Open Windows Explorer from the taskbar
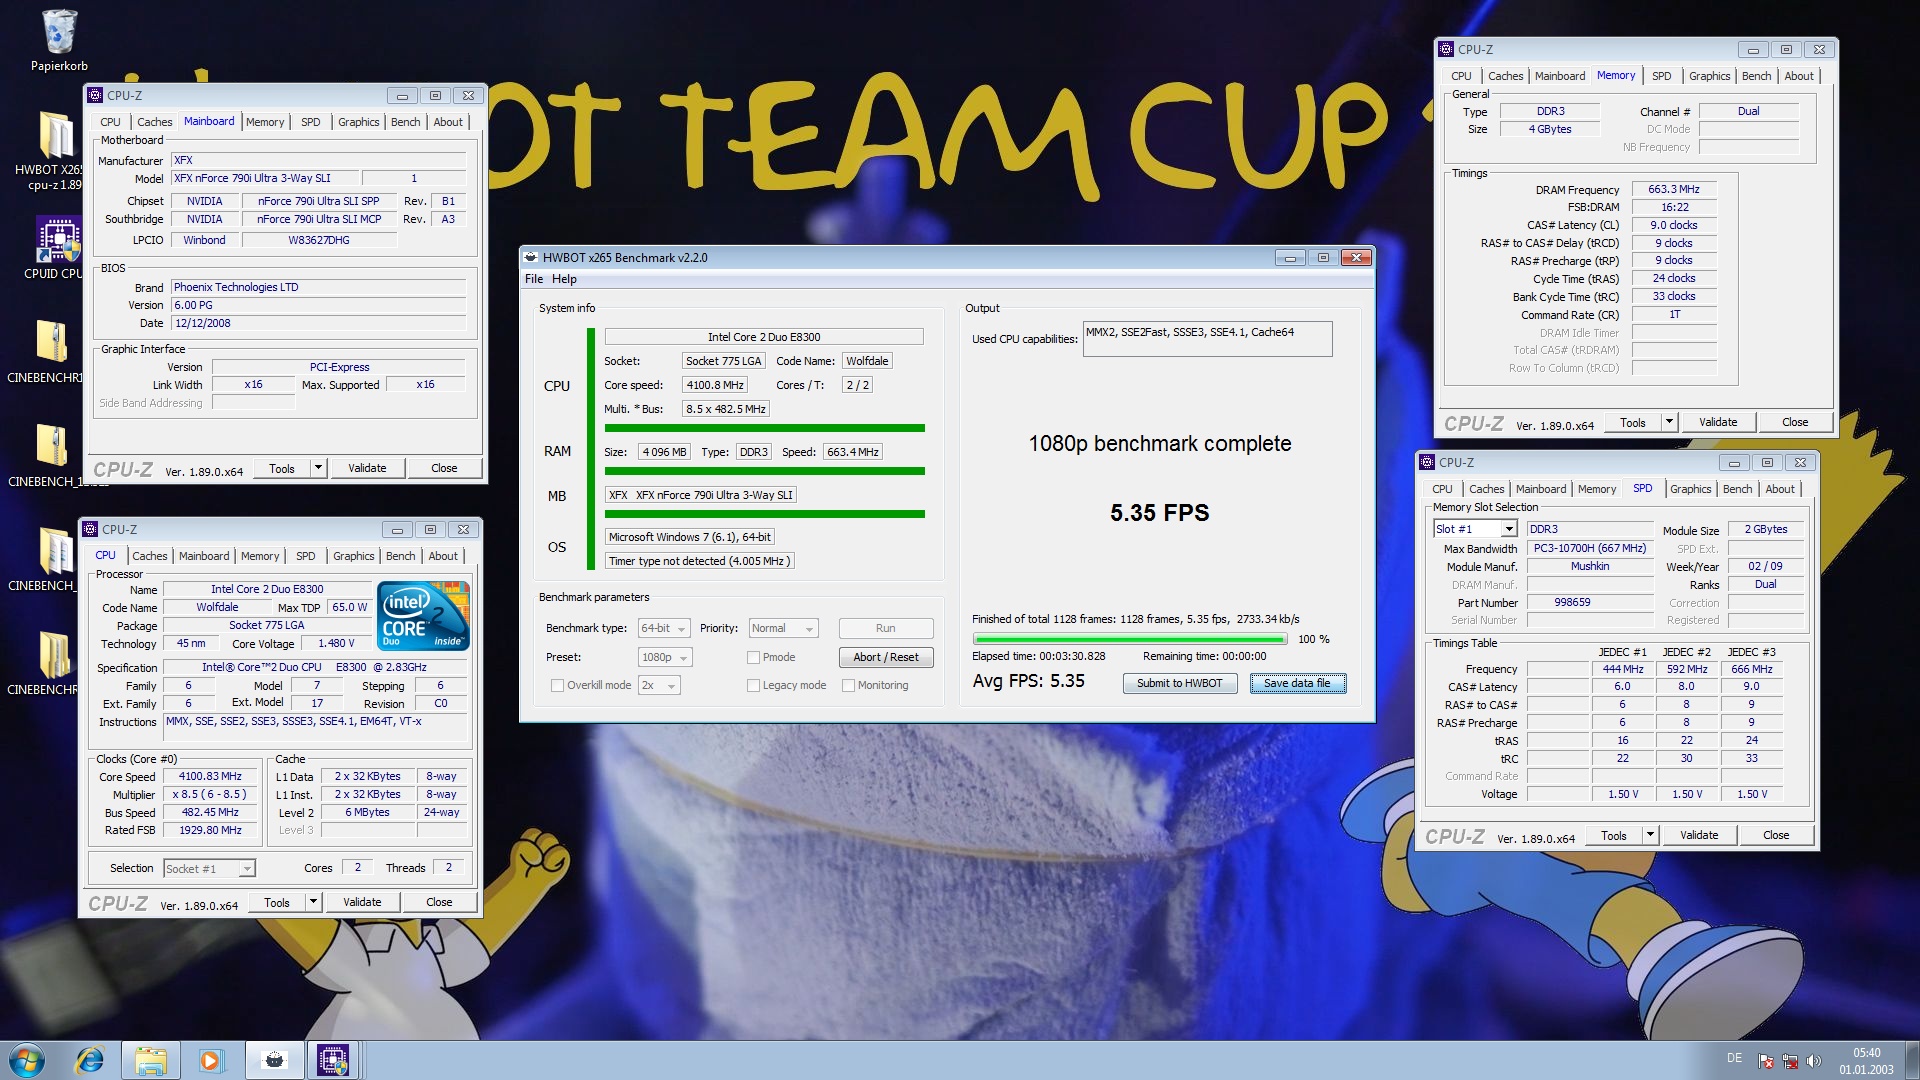 (x=151, y=1060)
